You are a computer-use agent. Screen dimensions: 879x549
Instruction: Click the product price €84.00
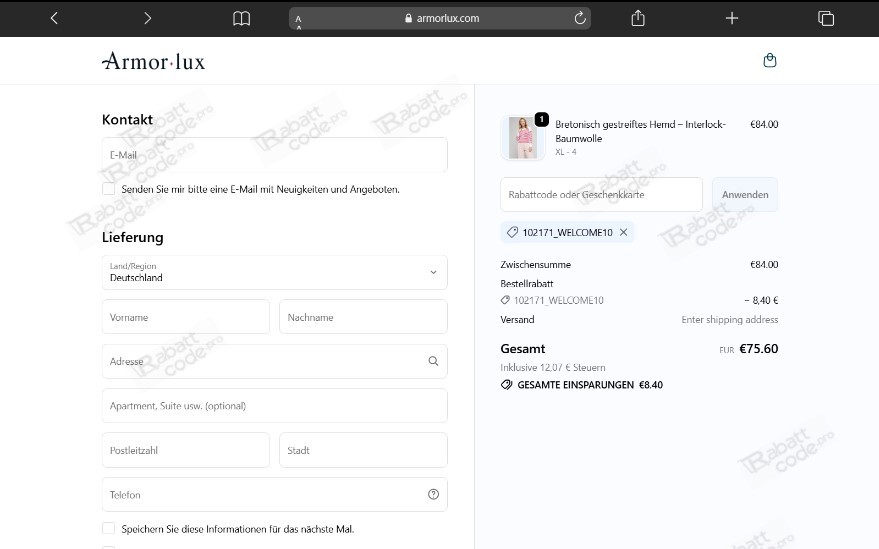(x=764, y=124)
